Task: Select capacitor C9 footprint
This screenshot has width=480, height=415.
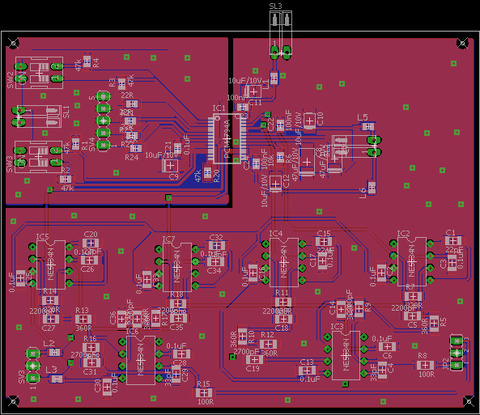Action: [170, 165]
